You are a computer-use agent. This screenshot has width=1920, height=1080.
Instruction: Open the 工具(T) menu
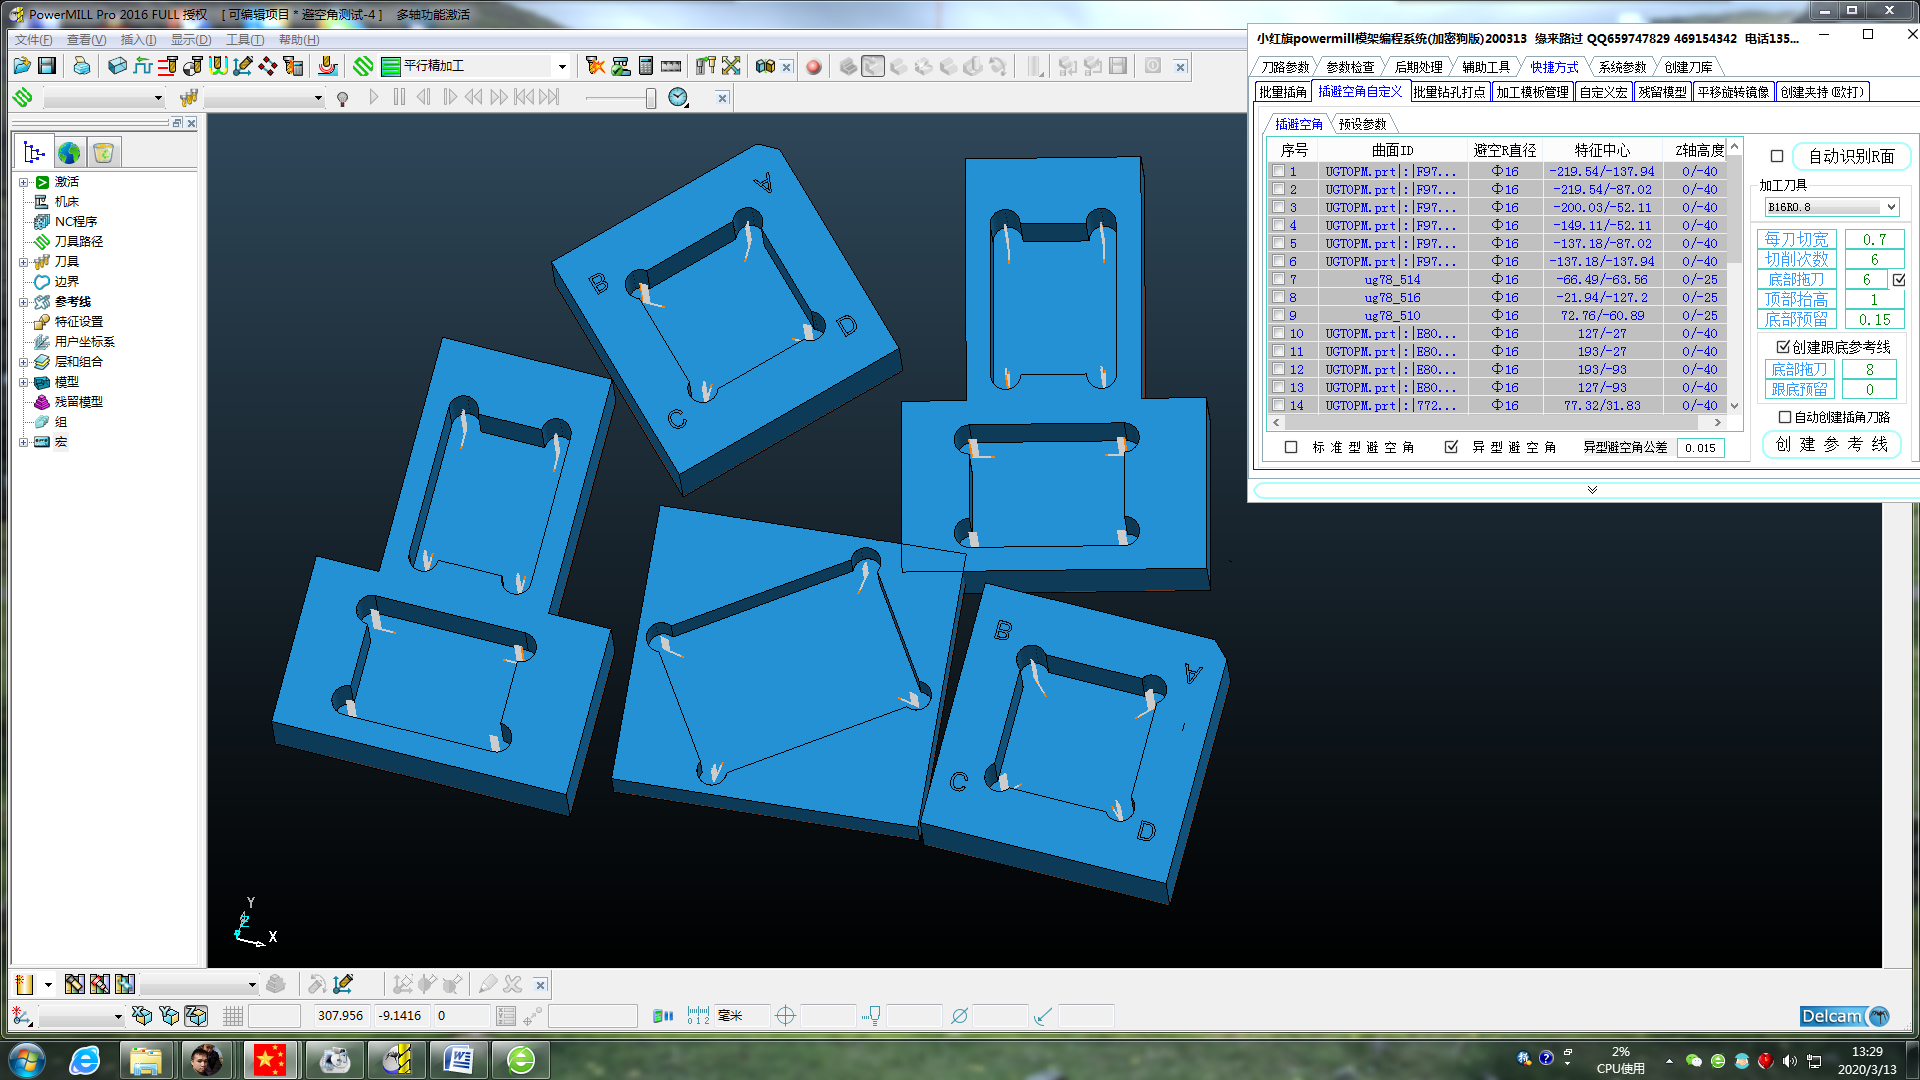click(x=245, y=40)
